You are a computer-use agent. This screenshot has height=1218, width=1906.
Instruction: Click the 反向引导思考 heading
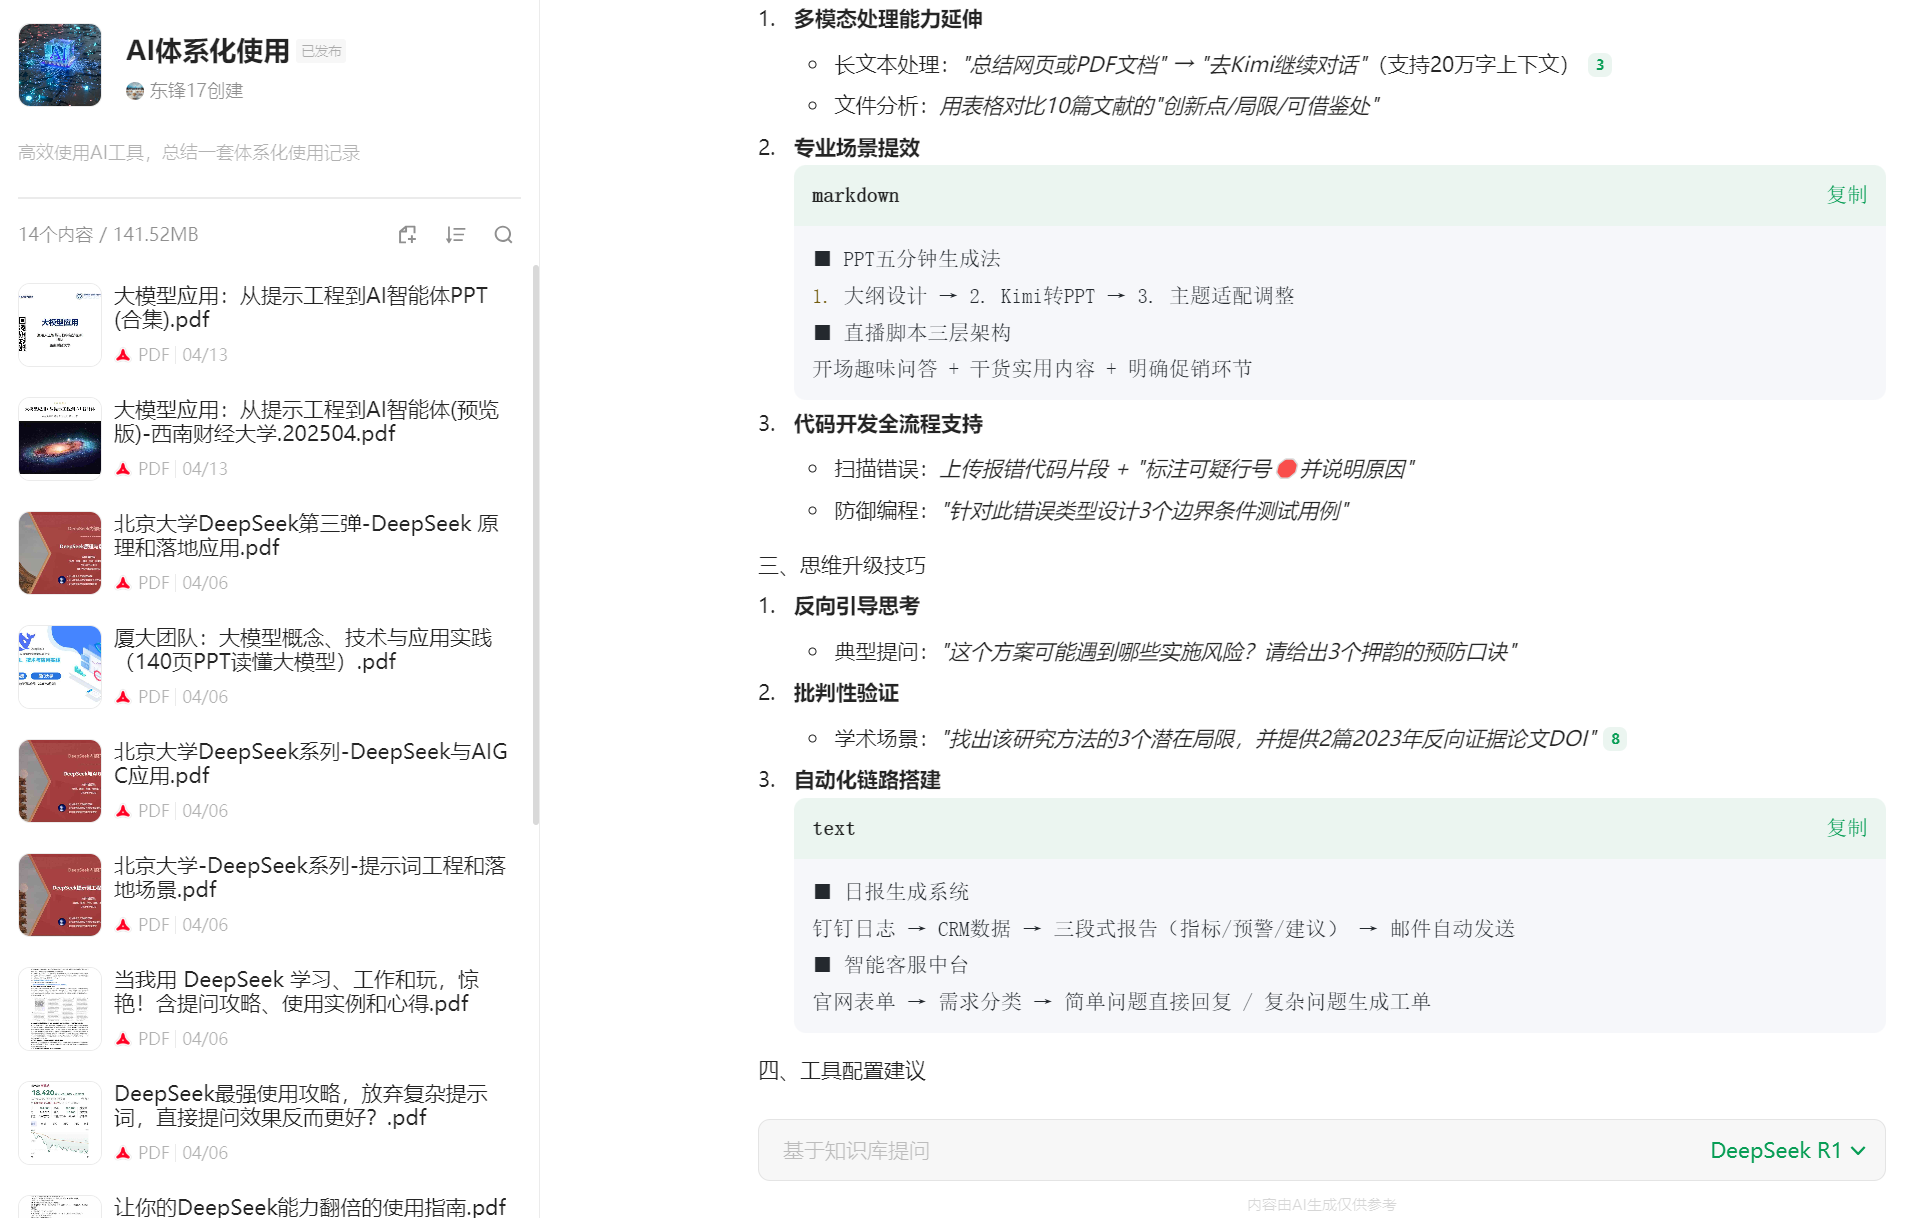[x=856, y=606]
